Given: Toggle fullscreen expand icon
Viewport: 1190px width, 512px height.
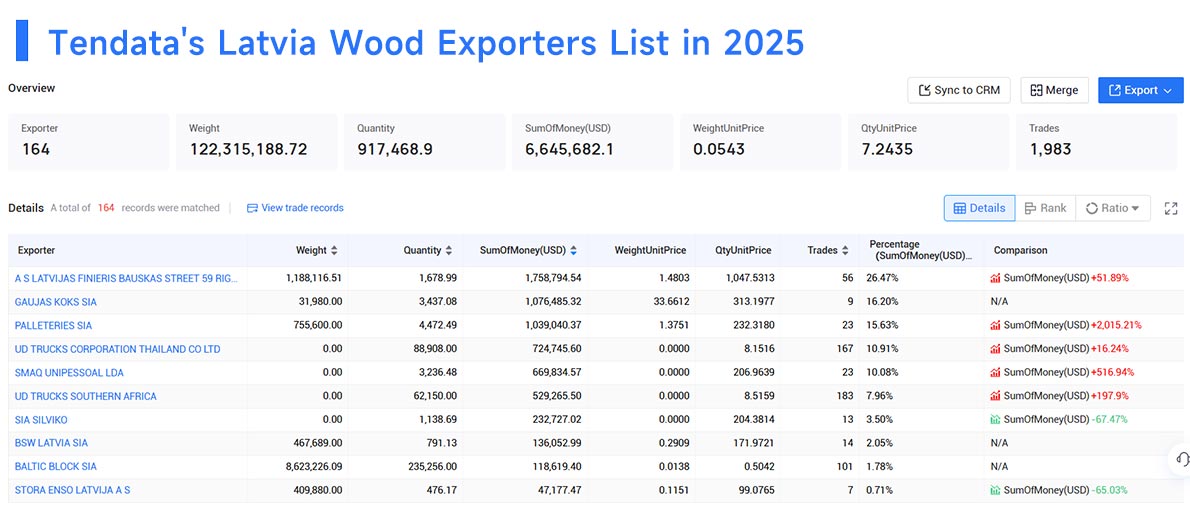Looking at the screenshot, I should [1170, 208].
